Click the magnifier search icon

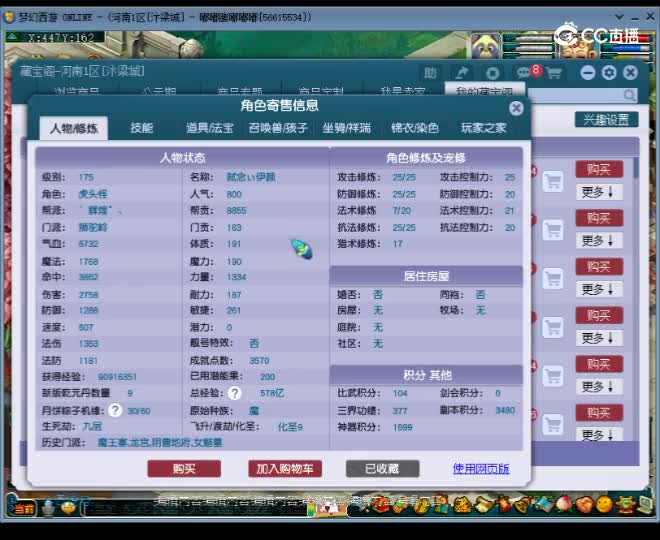pyautogui.click(x=629, y=95)
